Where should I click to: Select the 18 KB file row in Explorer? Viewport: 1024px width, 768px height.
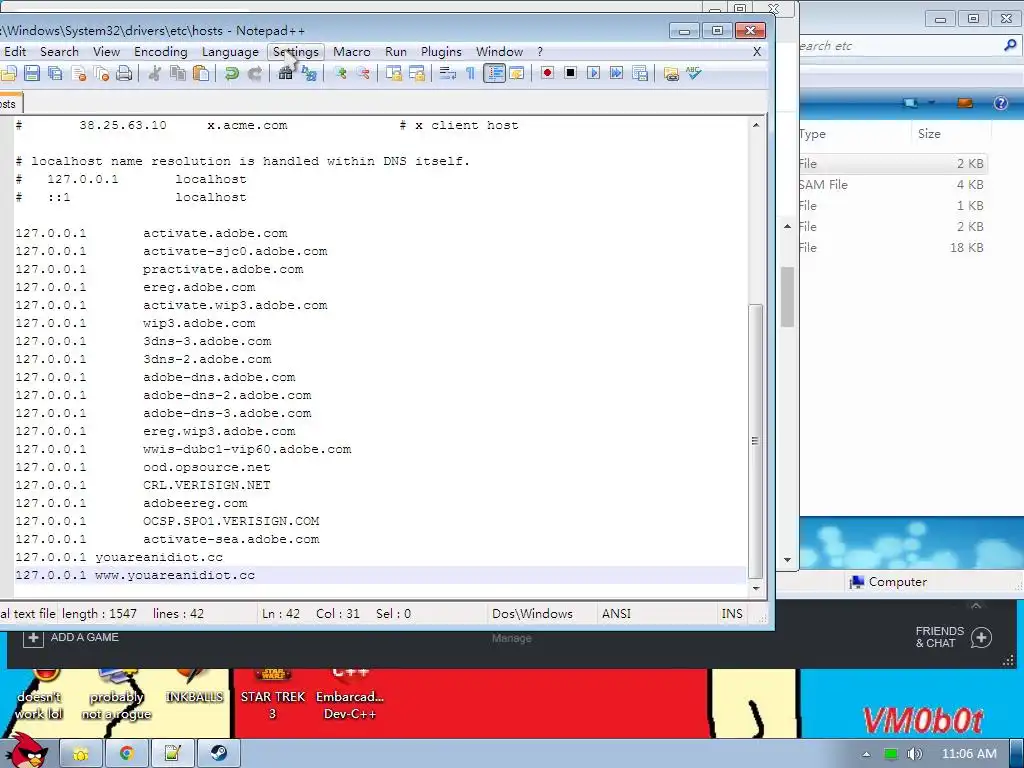coord(893,248)
